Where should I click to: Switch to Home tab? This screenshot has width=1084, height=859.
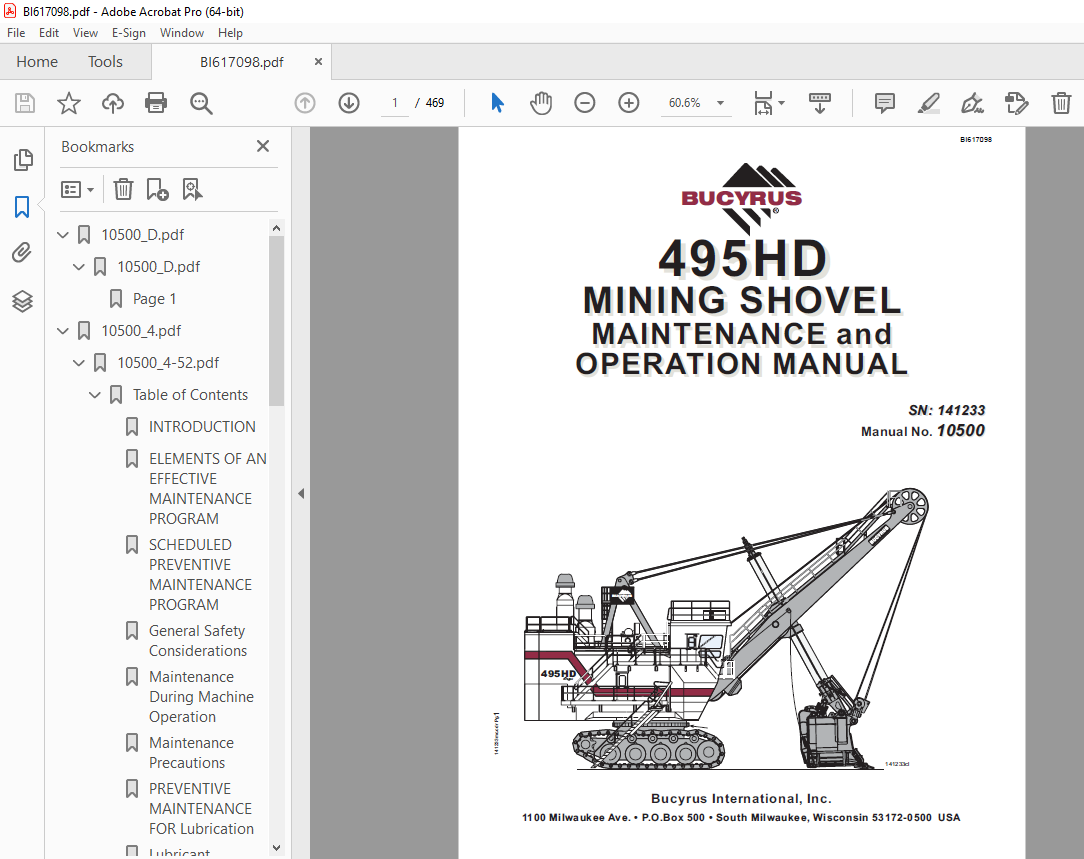tap(37, 62)
